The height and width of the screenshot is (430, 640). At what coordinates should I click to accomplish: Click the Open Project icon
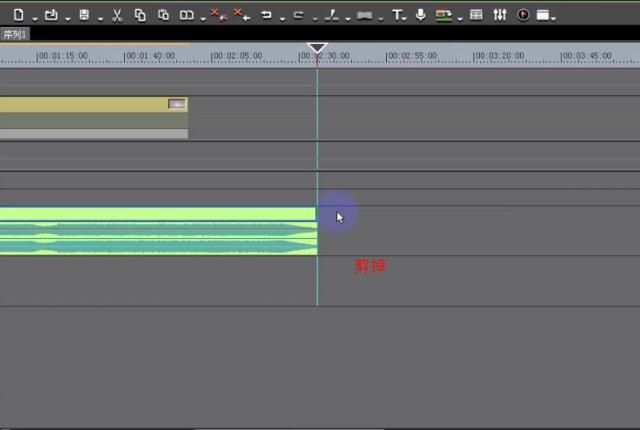click(51, 15)
